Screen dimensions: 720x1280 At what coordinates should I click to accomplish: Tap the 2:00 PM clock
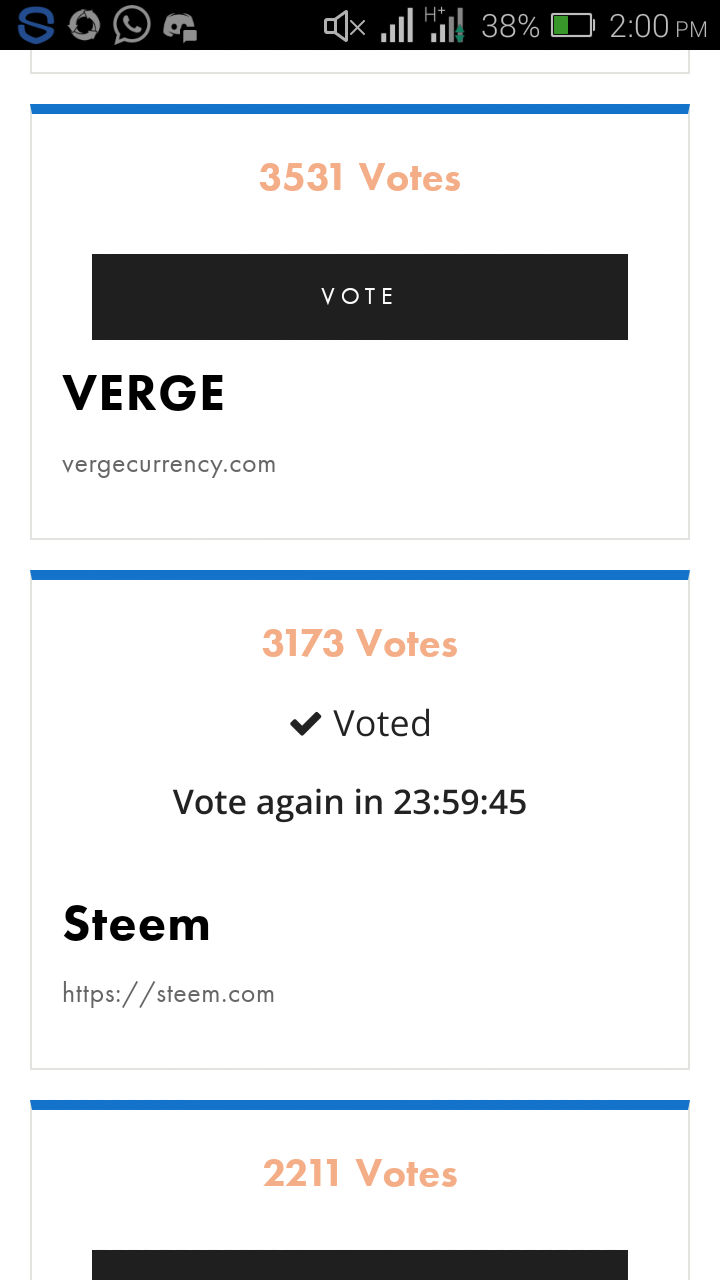point(658,26)
